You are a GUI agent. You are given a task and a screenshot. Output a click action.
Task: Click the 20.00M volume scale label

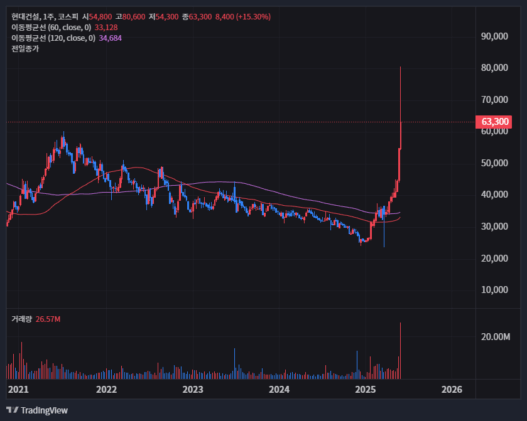[495, 337]
